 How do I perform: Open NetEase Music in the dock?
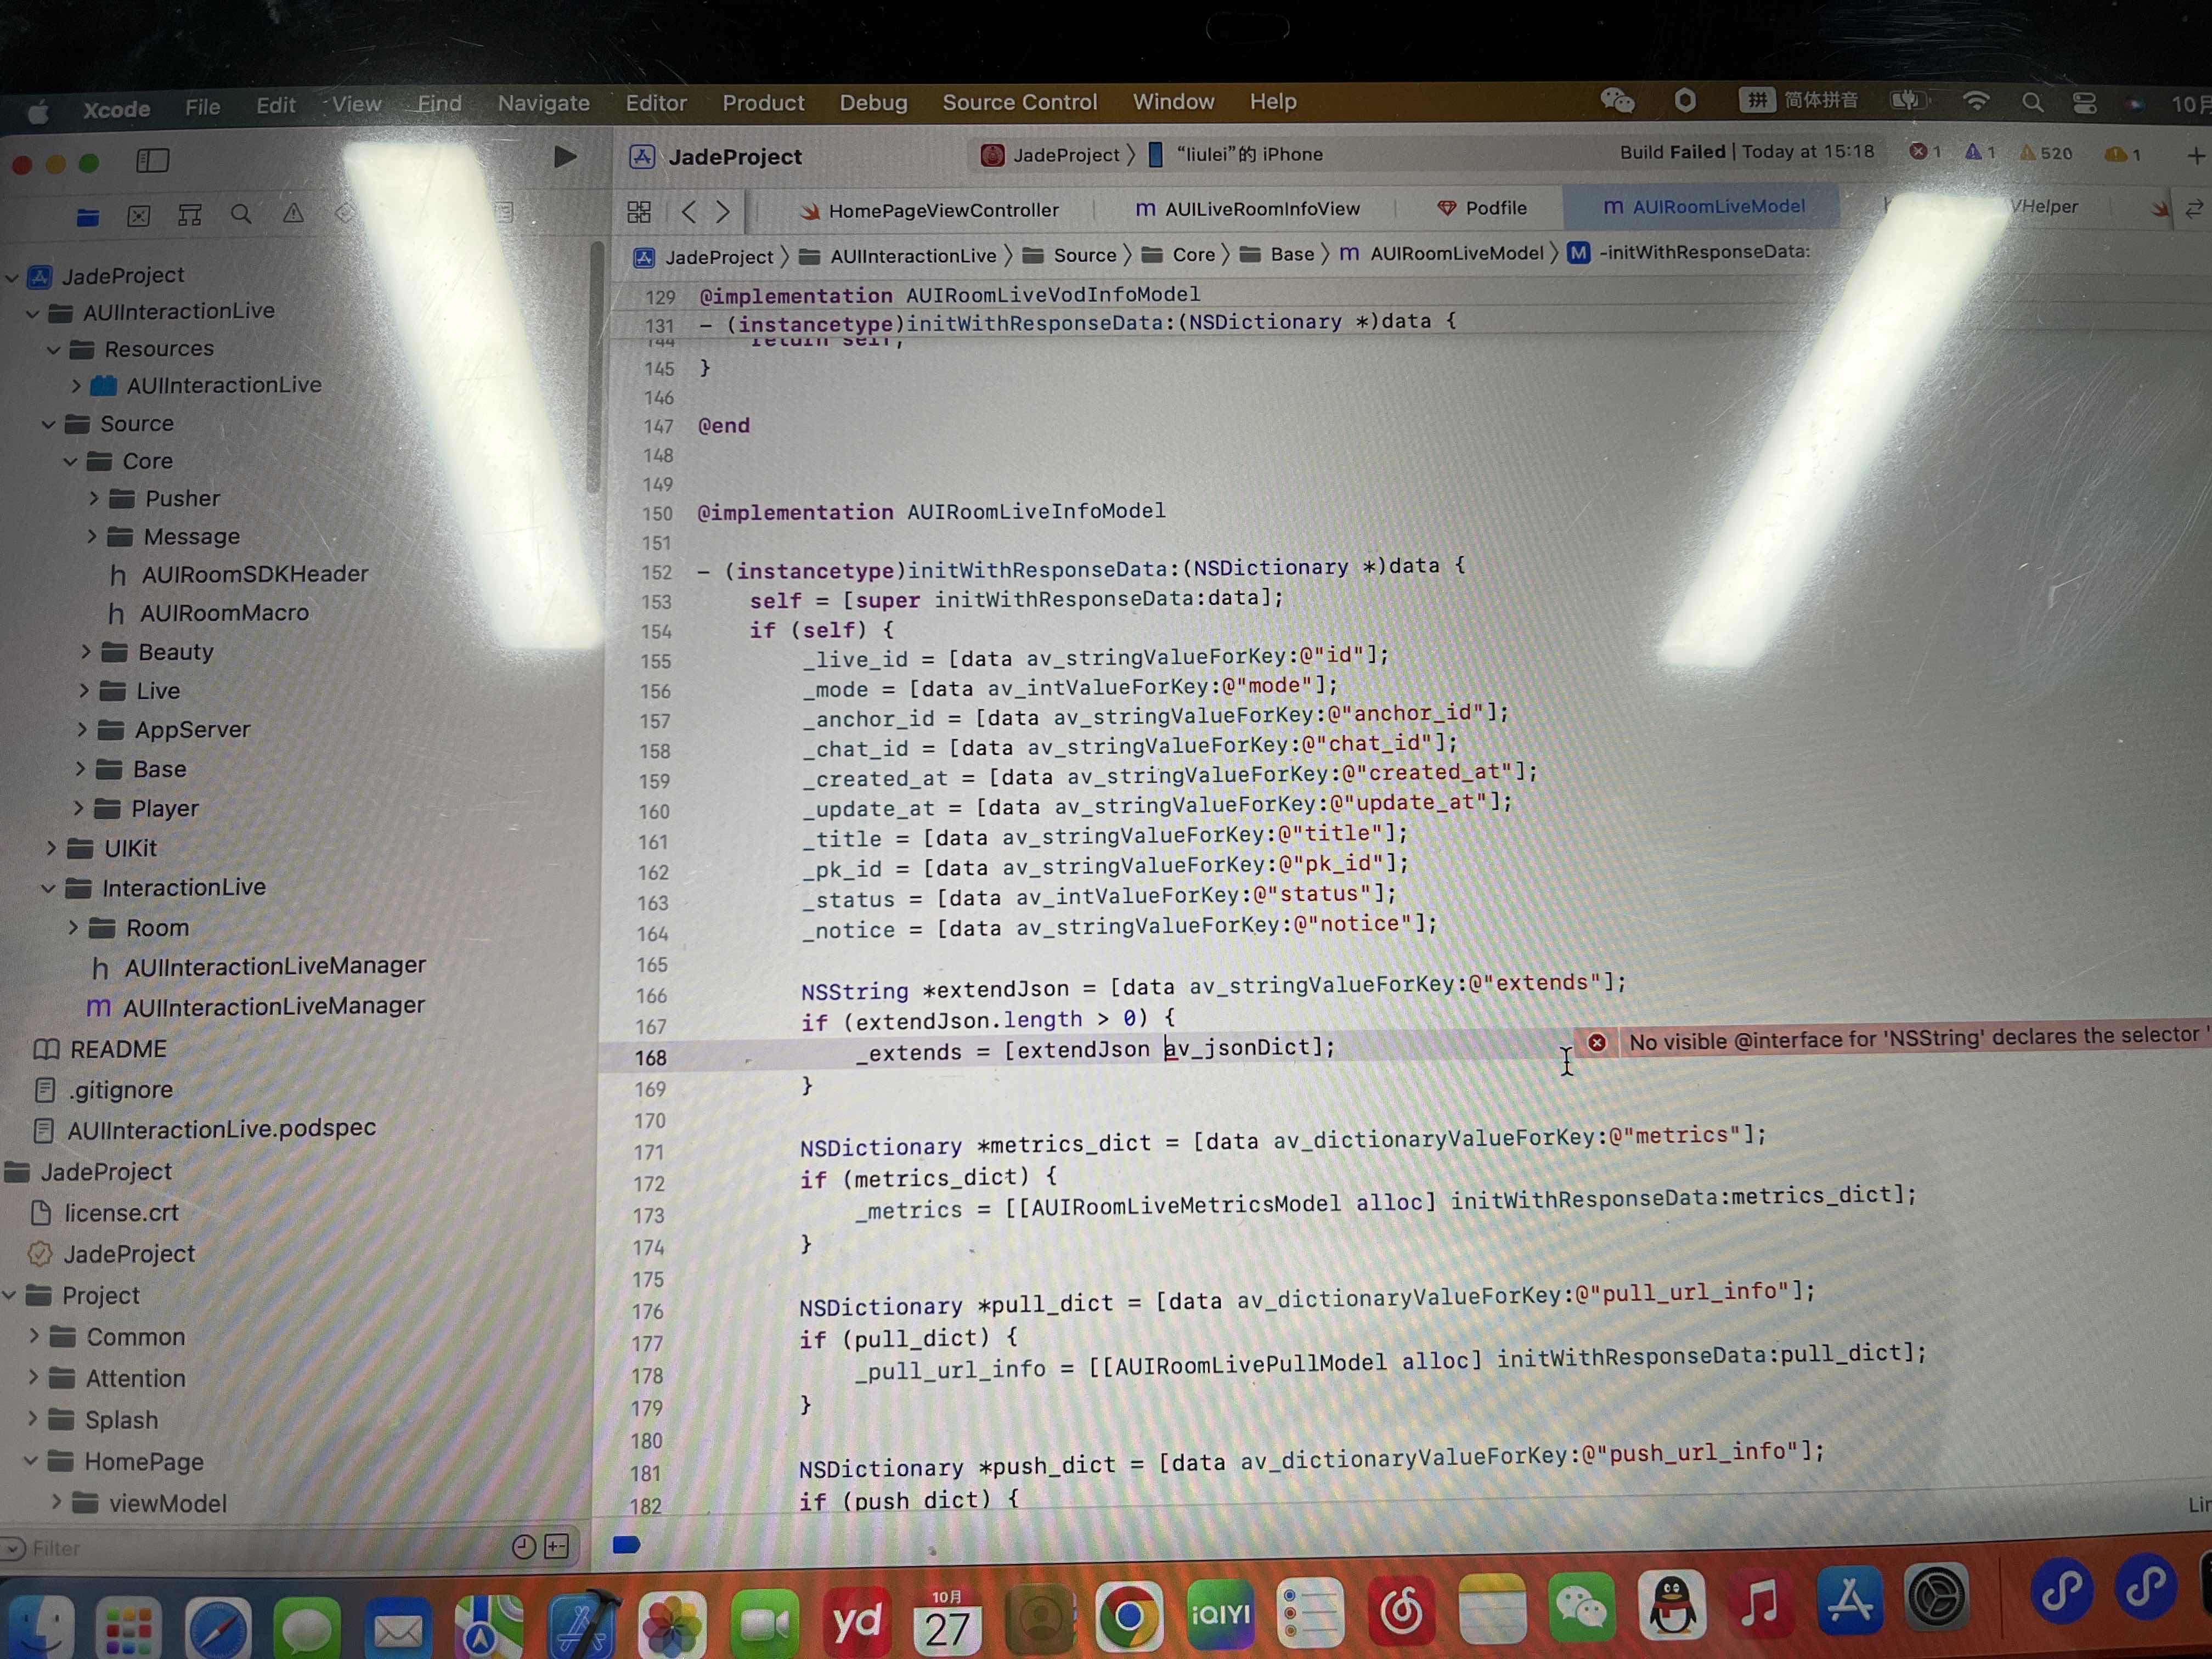1401,1610
